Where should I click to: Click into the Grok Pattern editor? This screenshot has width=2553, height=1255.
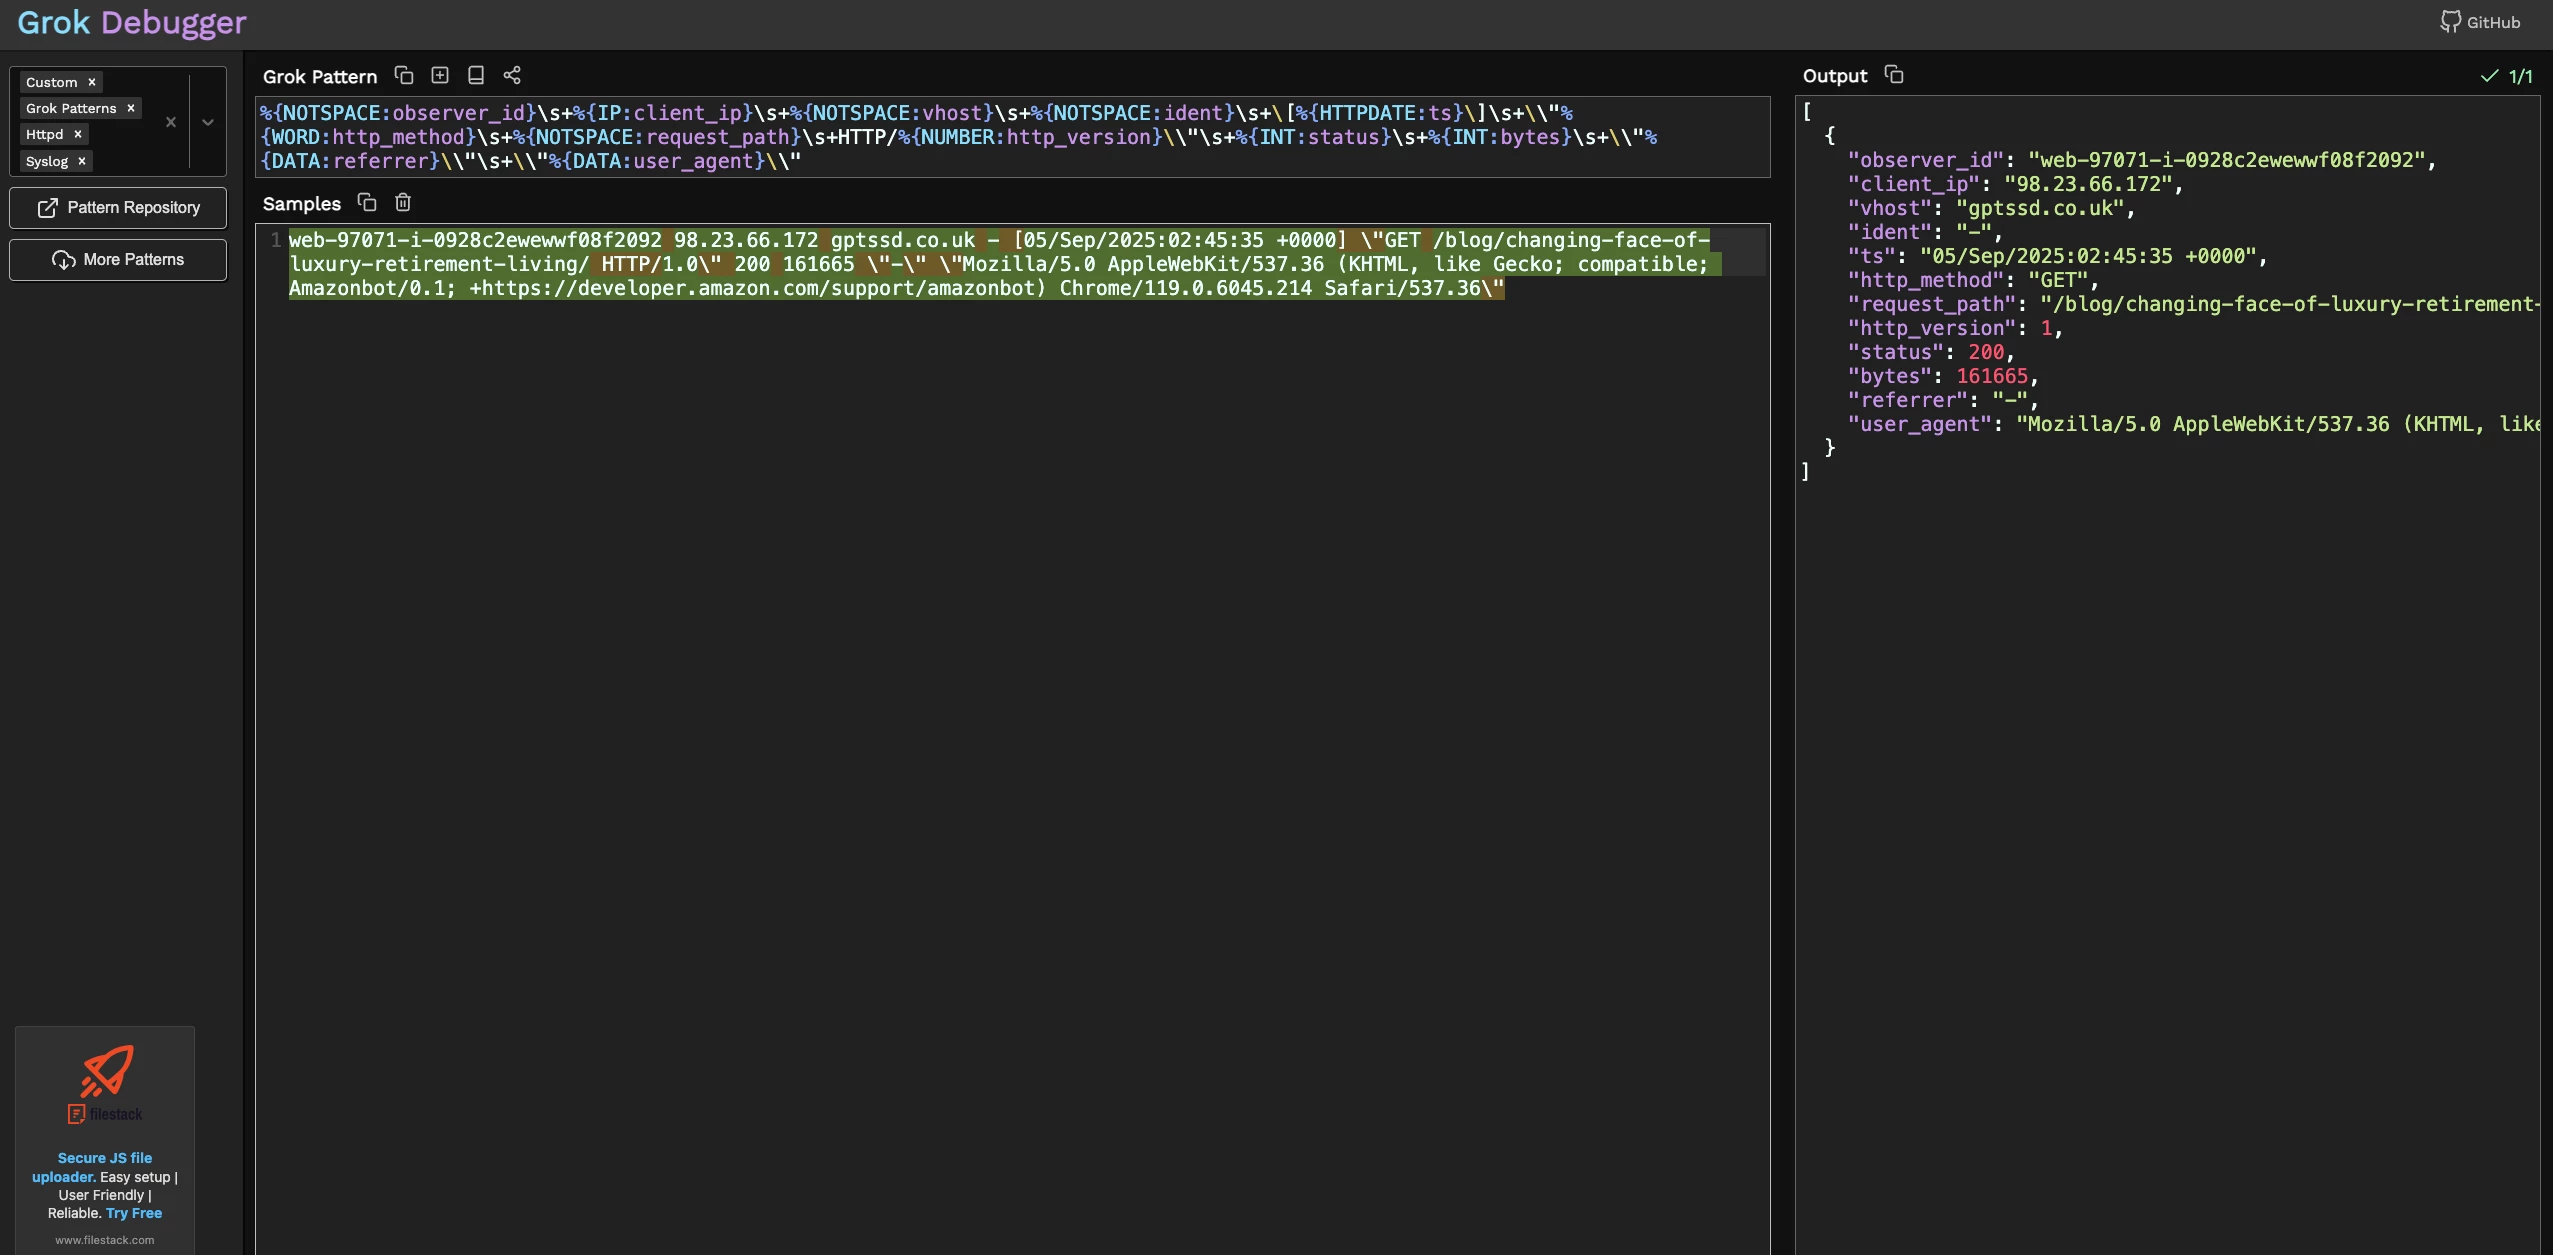point(1012,137)
